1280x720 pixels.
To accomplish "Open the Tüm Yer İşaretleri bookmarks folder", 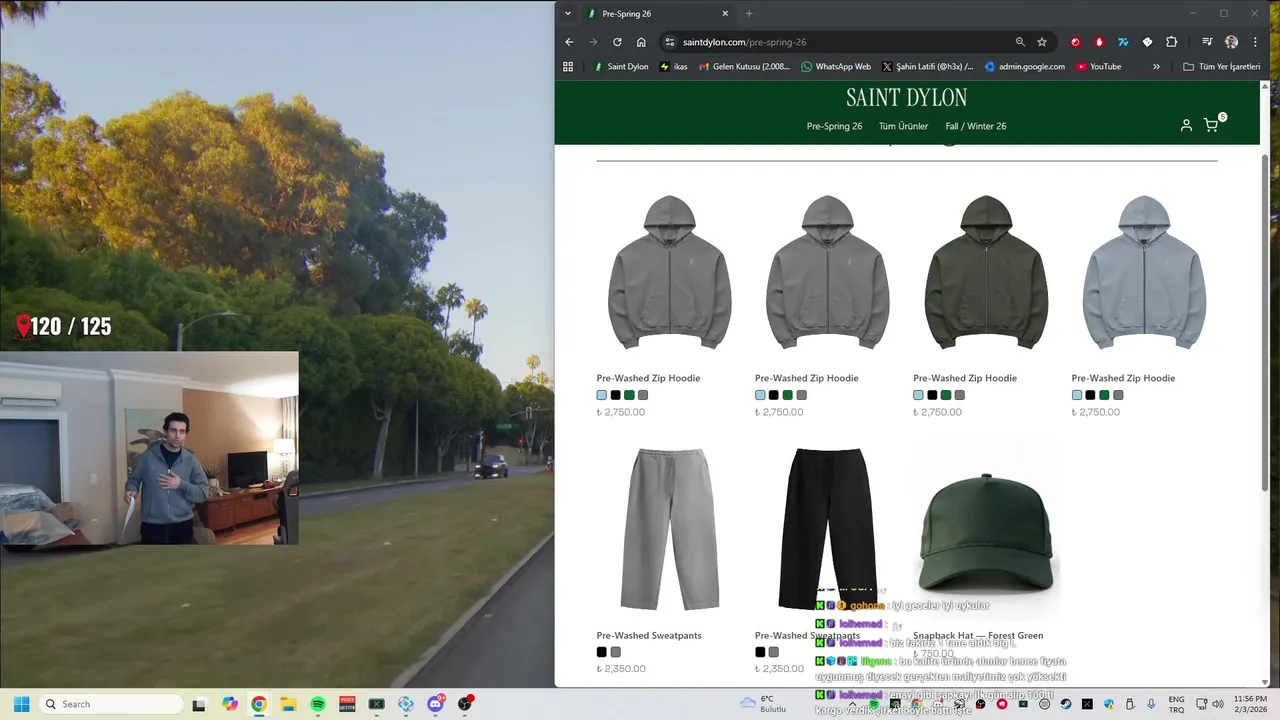I will (1221, 67).
